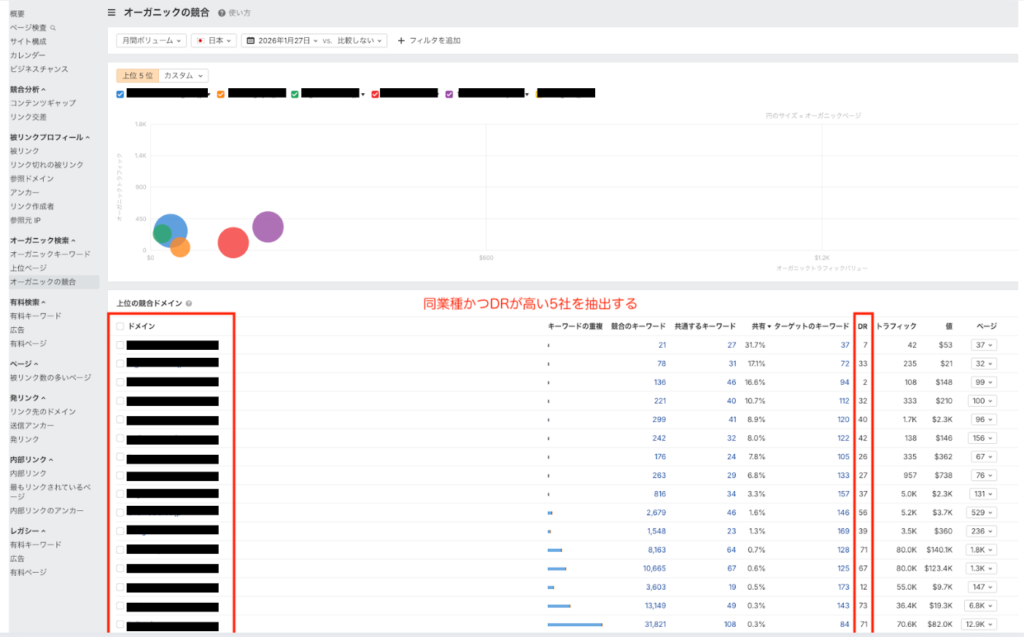Open the 月間ボリューム dropdown
Screen dimensions: 1024x637
(x=151, y=41)
